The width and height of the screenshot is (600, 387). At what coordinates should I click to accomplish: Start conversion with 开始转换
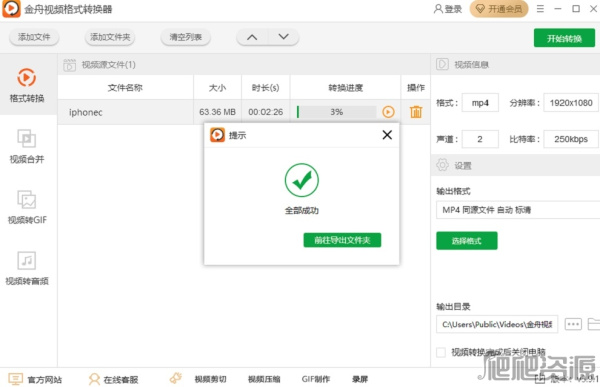[564, 38]
